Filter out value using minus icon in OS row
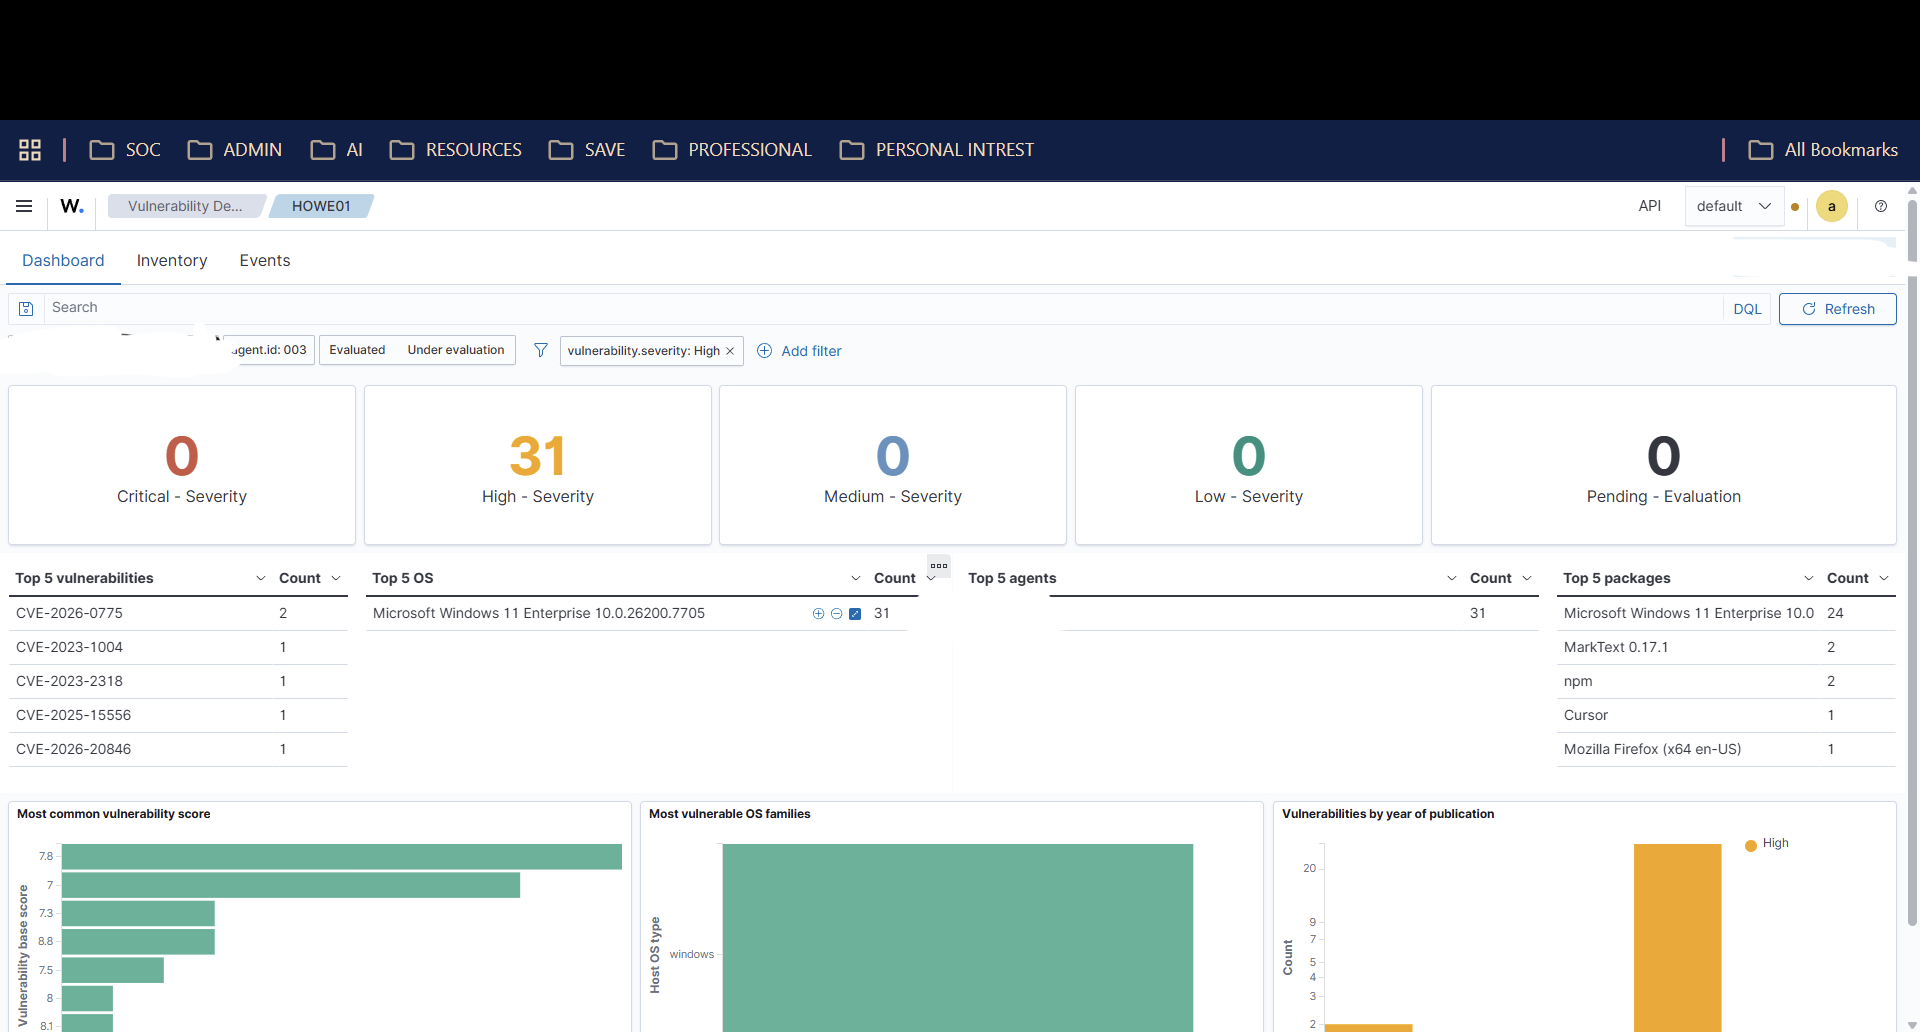The width and height of the screenshot is (1920, 1032). click(836, 614)
